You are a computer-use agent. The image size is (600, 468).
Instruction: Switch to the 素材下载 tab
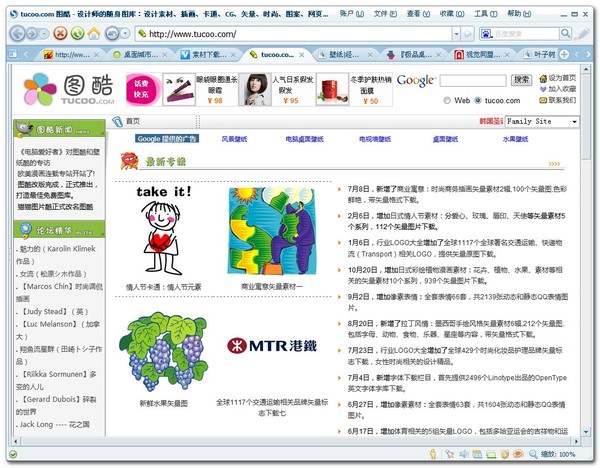(x=208, y=55)
